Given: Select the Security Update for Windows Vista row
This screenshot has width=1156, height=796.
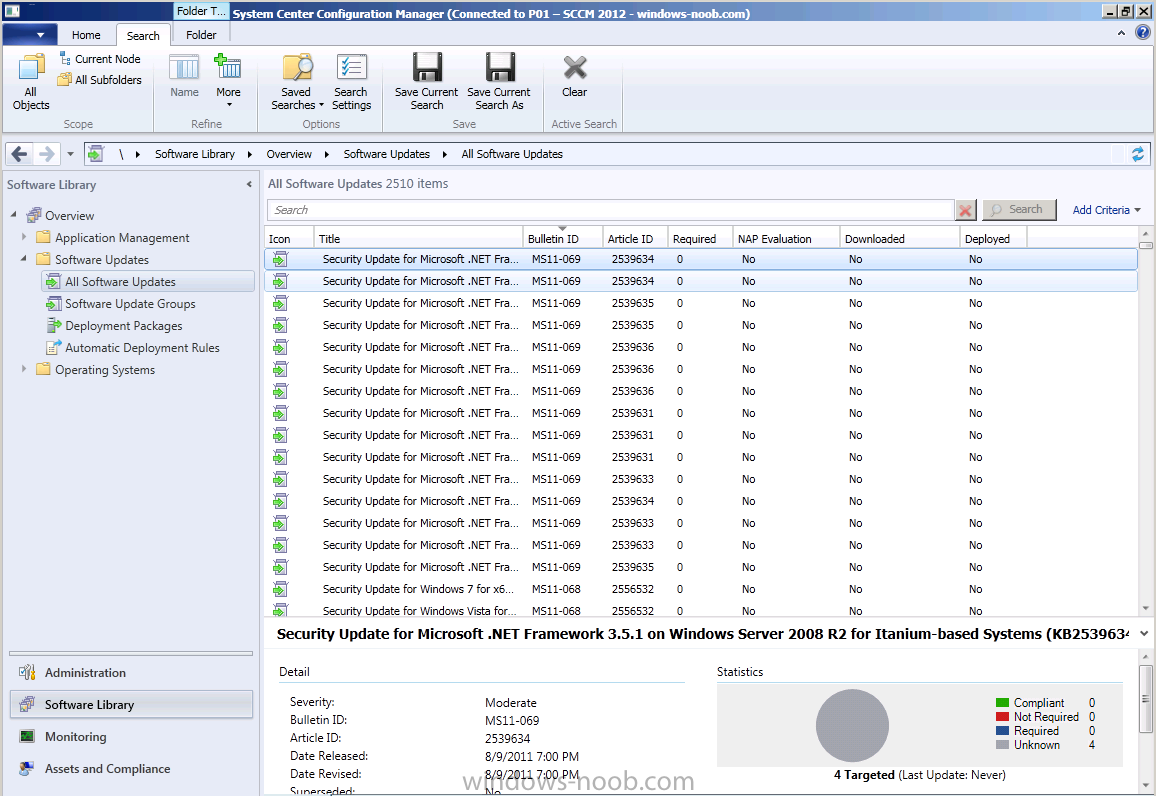Looking at the screenshot, I should click(x=700, y=610).
